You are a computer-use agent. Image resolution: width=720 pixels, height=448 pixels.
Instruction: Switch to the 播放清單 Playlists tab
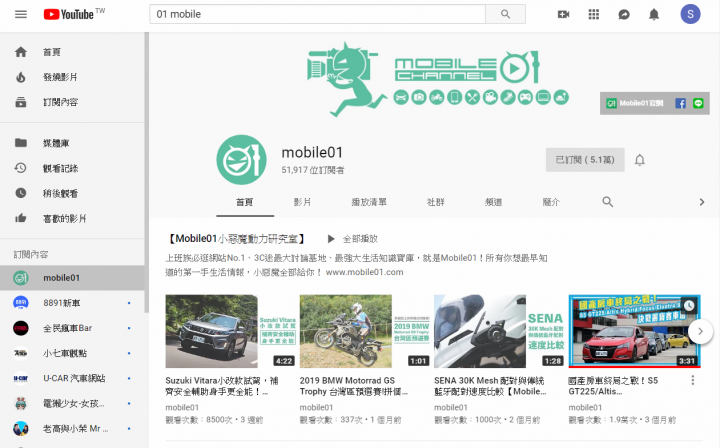(369, 202)
